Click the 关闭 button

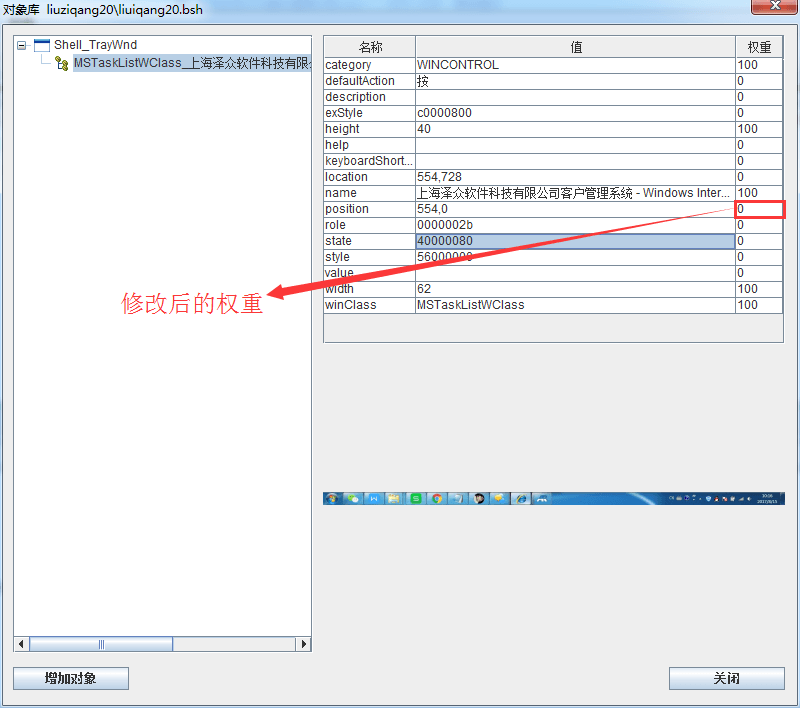tap(726, 678)
